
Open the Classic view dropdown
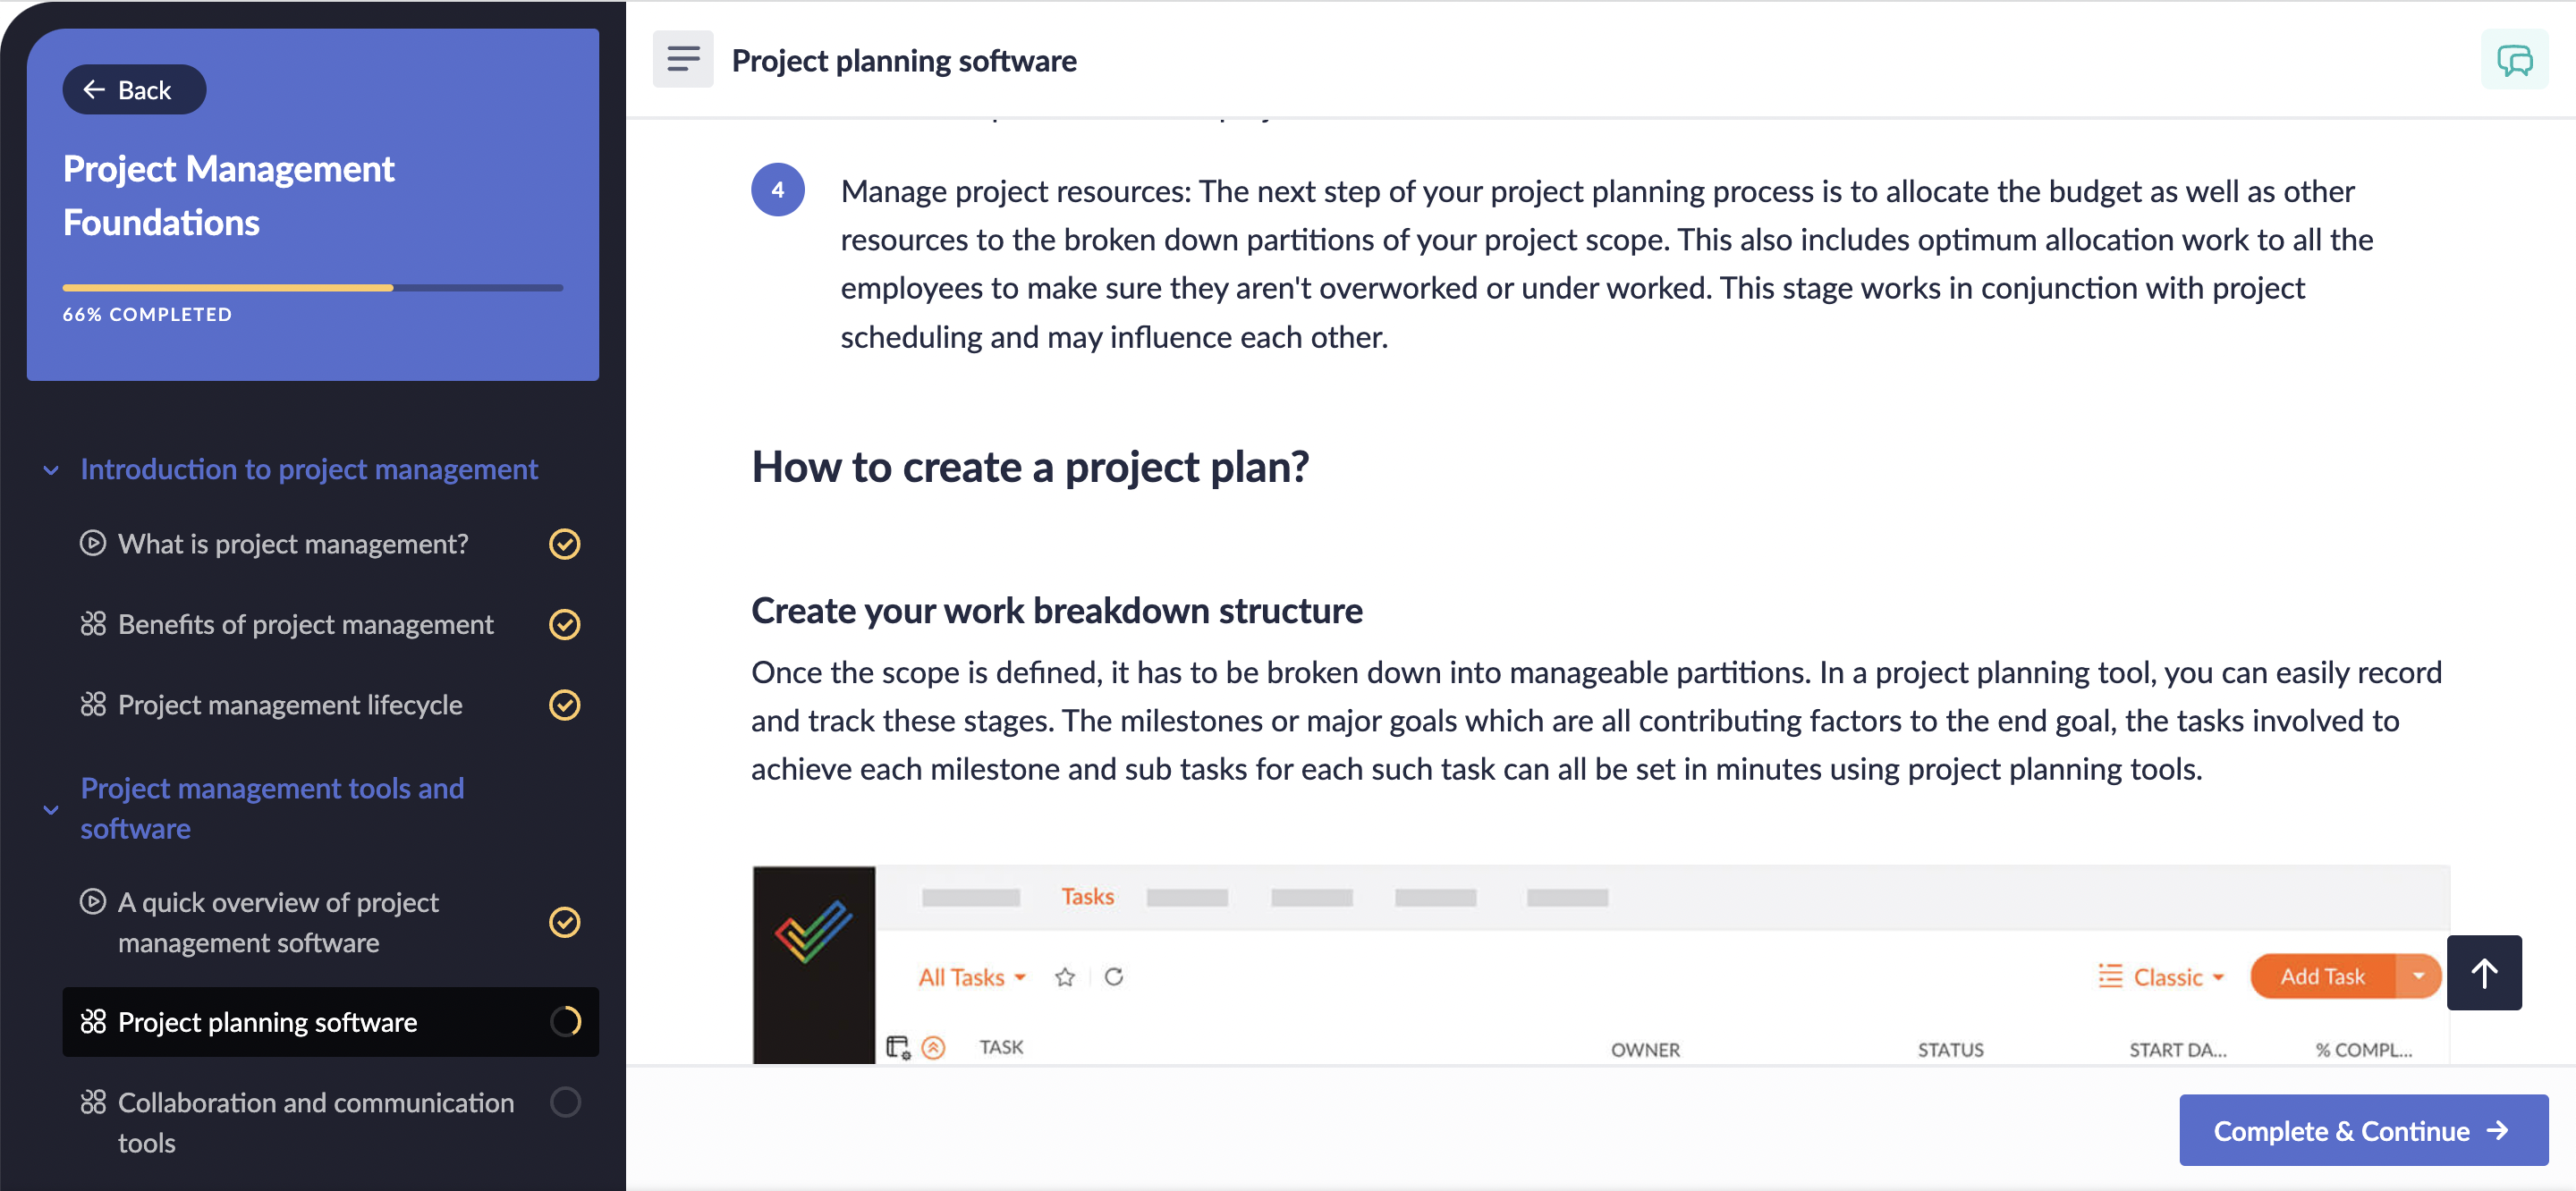point(2161,977)
